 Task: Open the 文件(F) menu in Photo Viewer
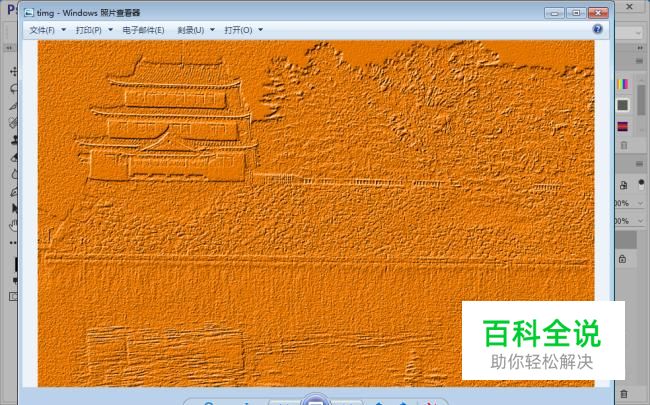[x=42, y=30]
